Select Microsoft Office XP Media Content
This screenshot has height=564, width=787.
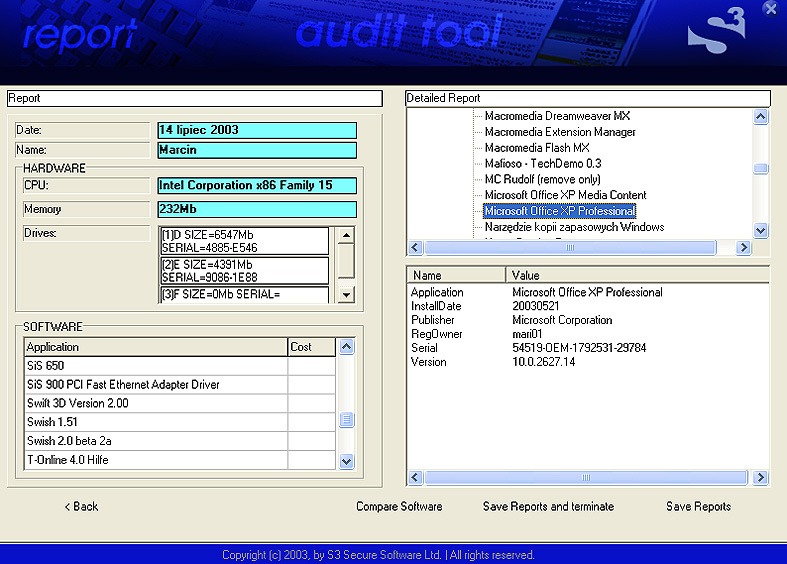[x=566, y=195]
